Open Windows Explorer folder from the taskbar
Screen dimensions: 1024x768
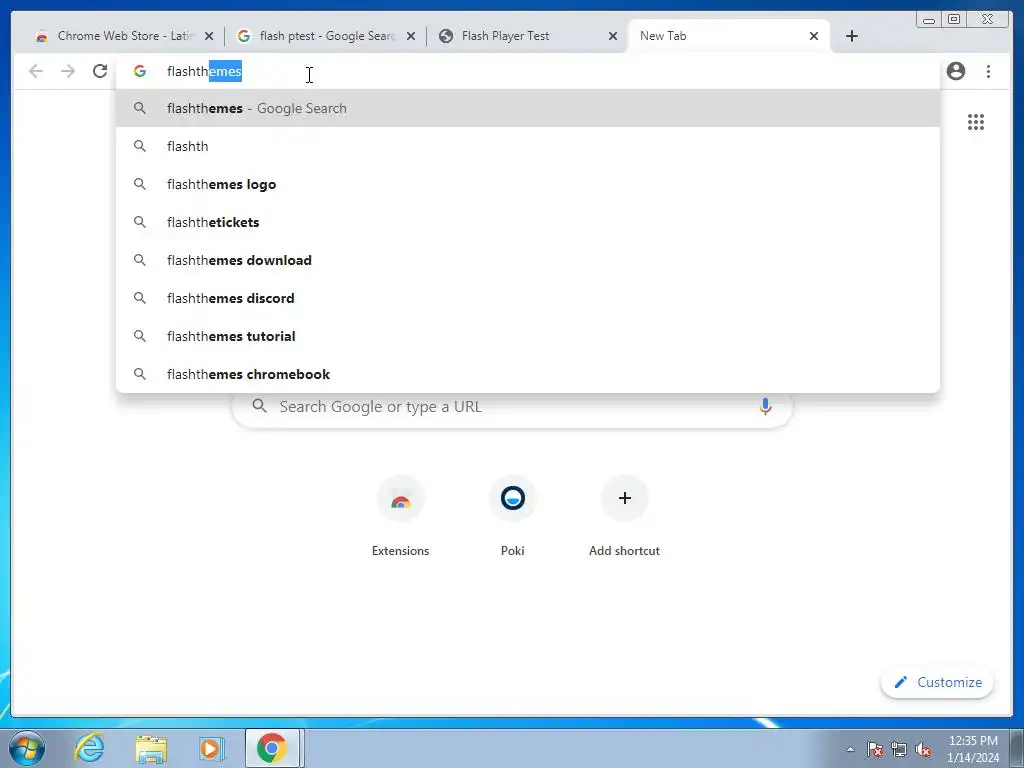(151, 748)
